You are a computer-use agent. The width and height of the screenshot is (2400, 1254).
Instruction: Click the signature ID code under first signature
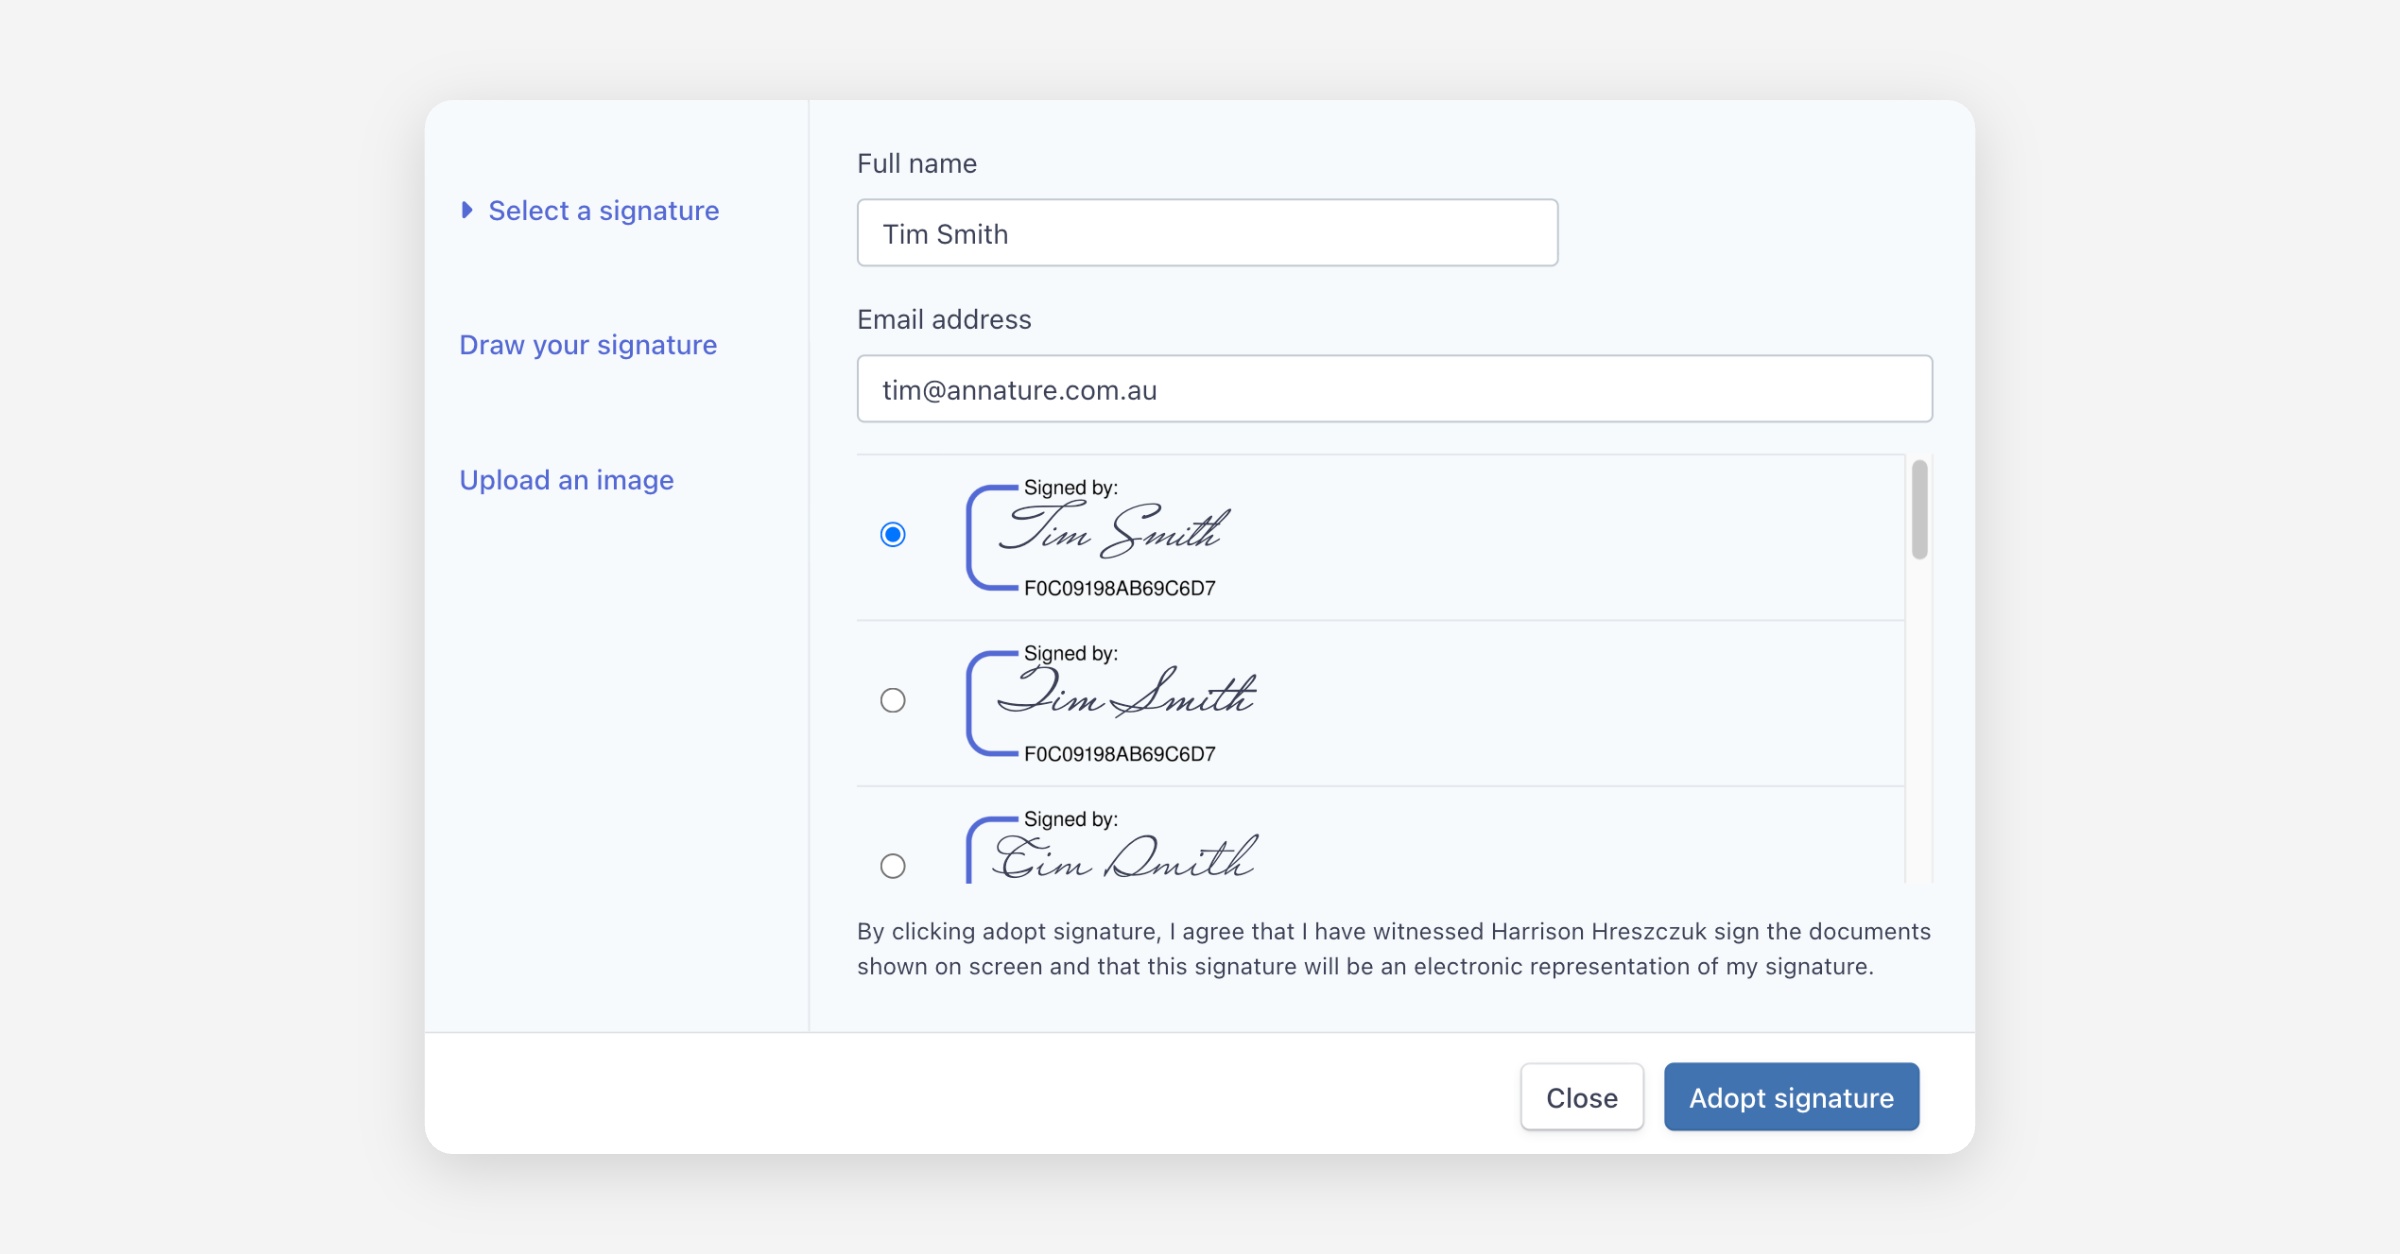(1119, 589)
